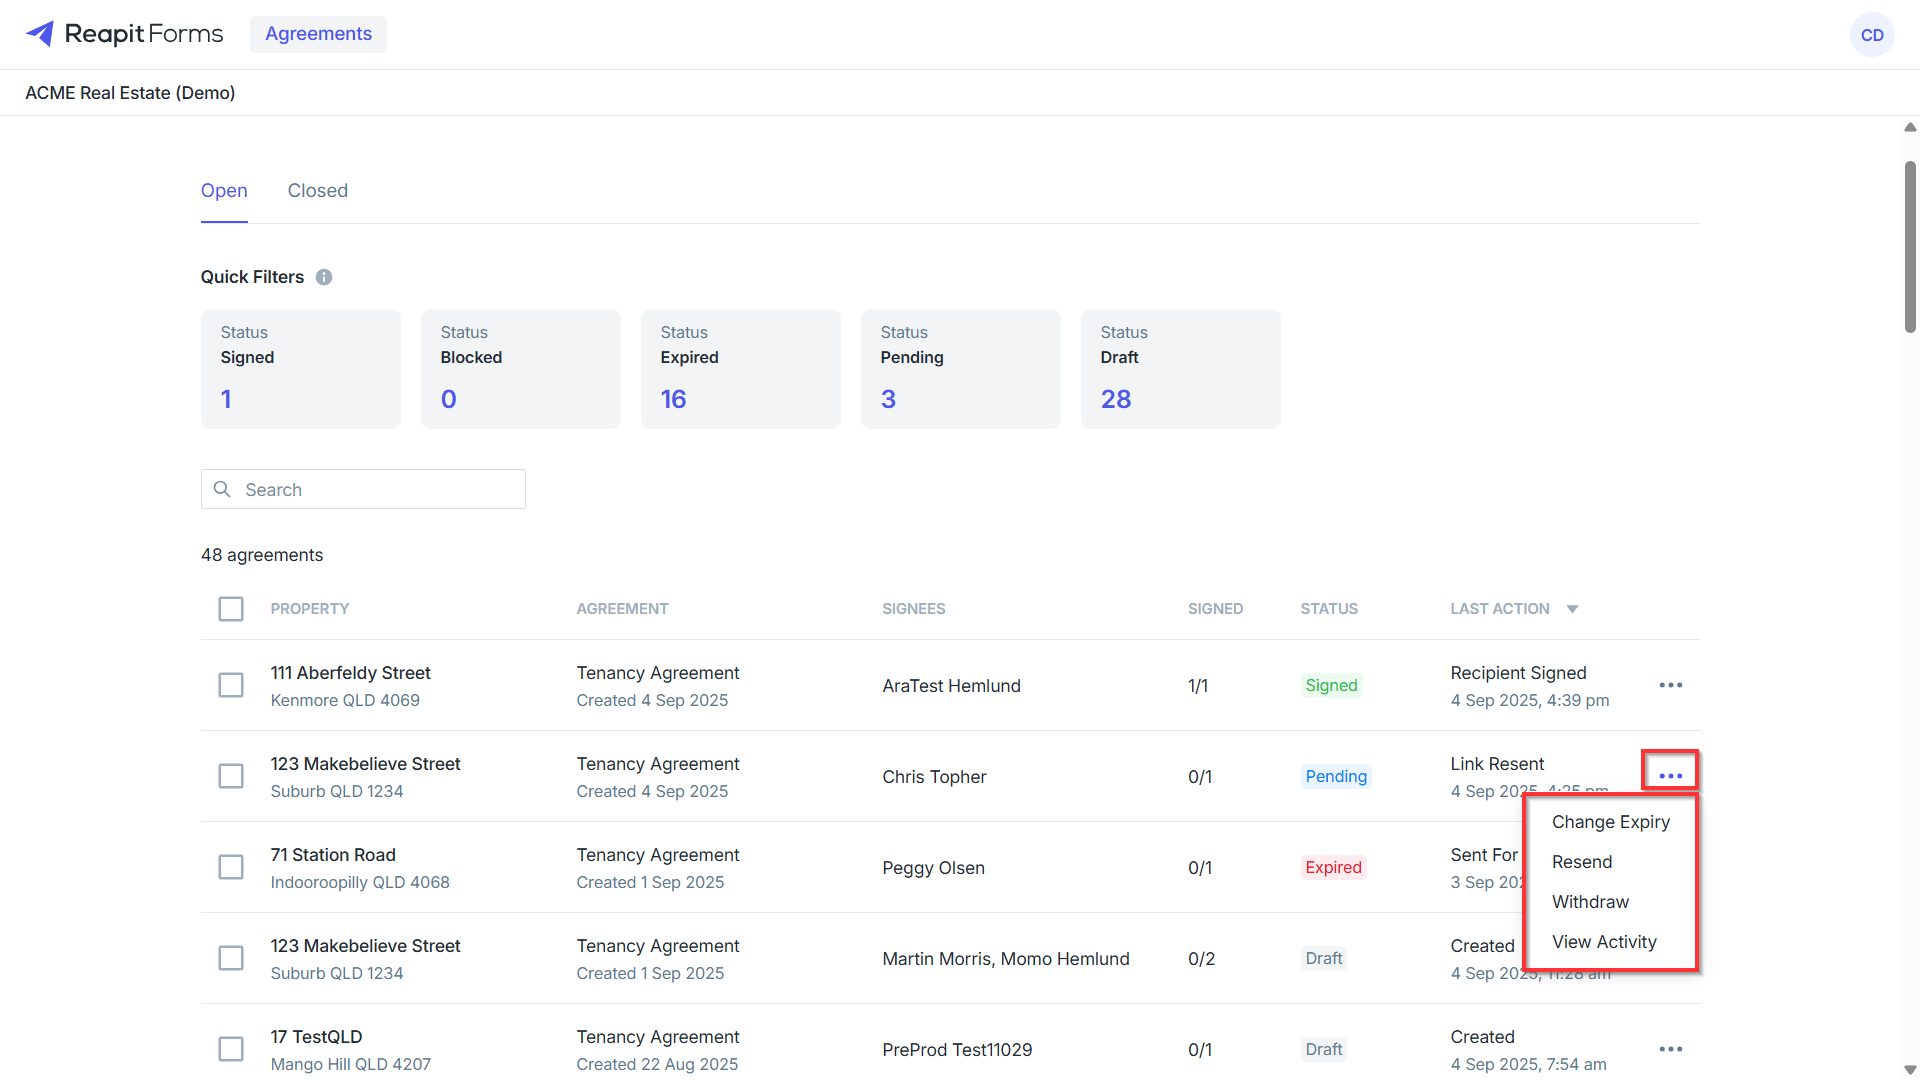The image size is (1920, 1080).
Task: Click the Reapit Forms paper plane logo
Action: [x=40, y=34]
